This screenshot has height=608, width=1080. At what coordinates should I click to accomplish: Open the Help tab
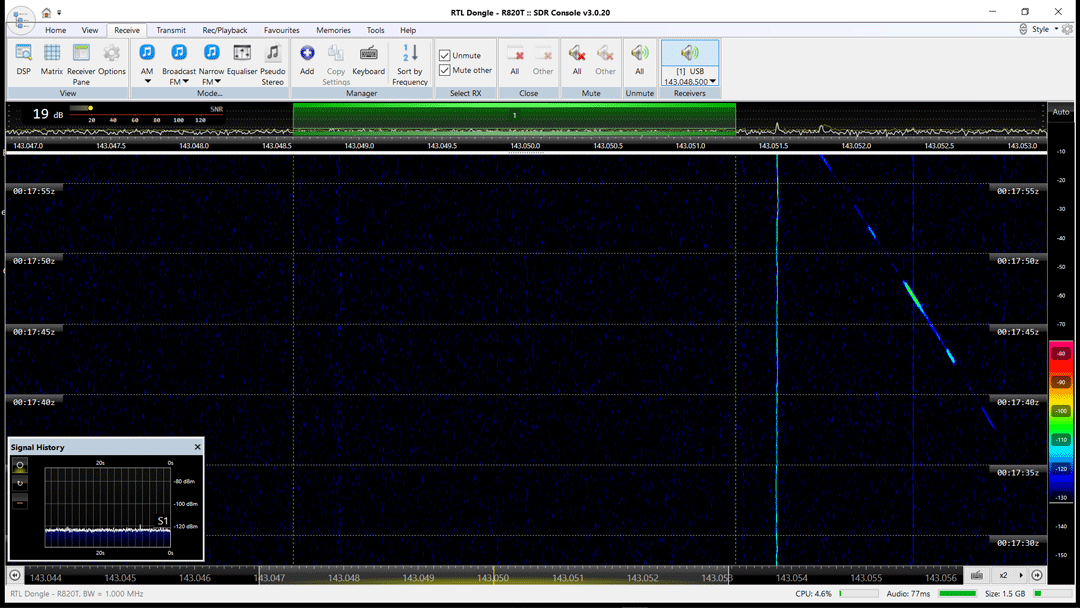pos(408,30)
